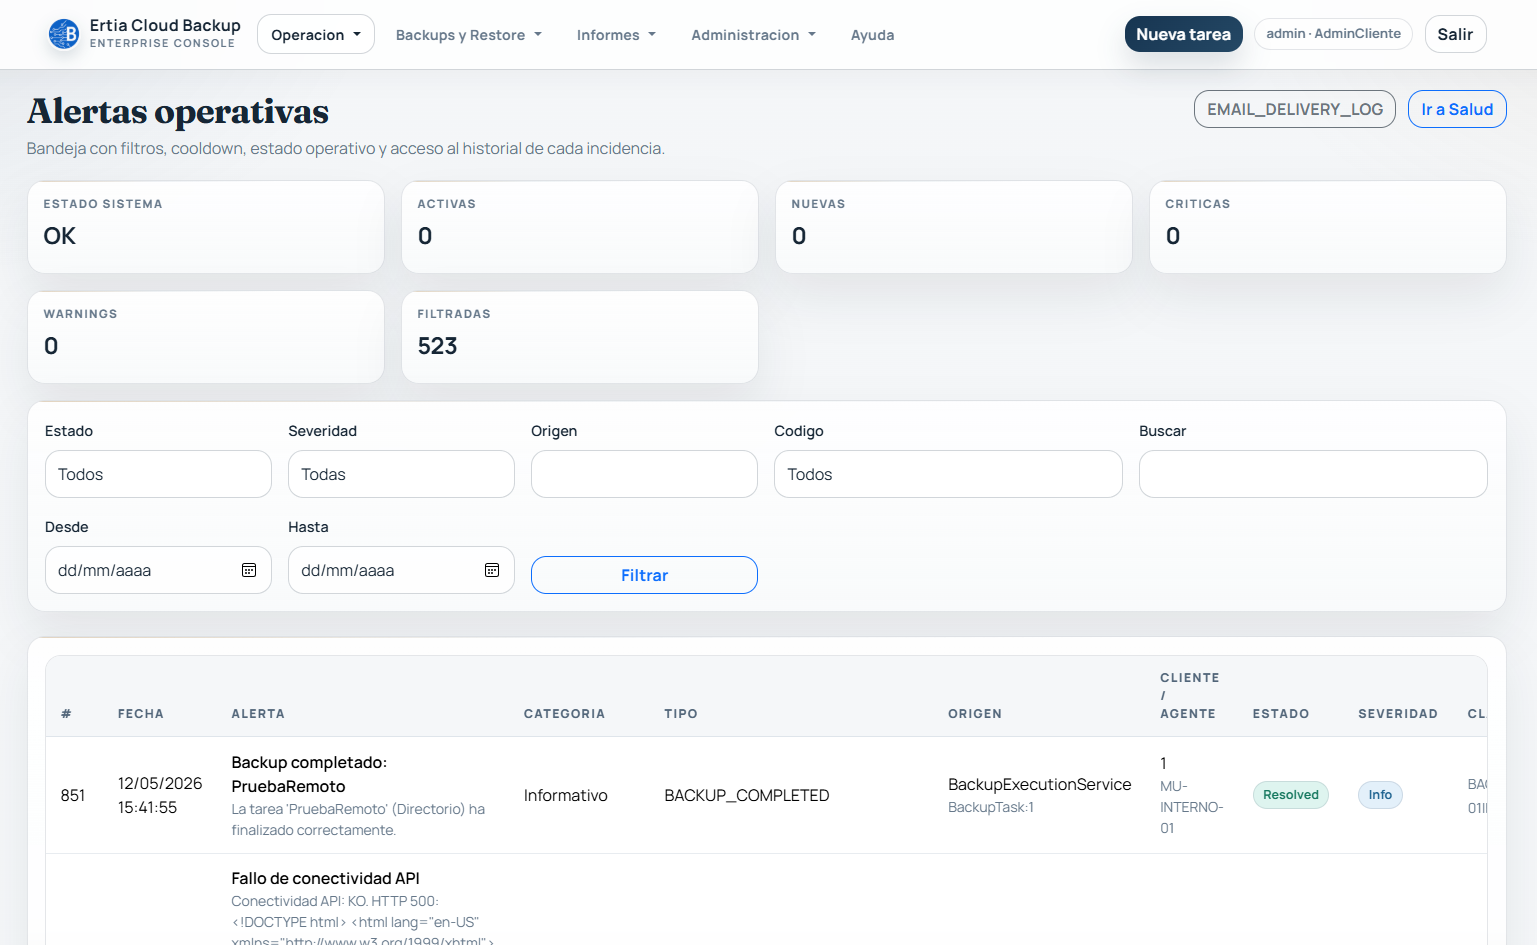Open the Severidad filter dropdown
This screenshot has width=1537, height=945.
click(401, 474)
